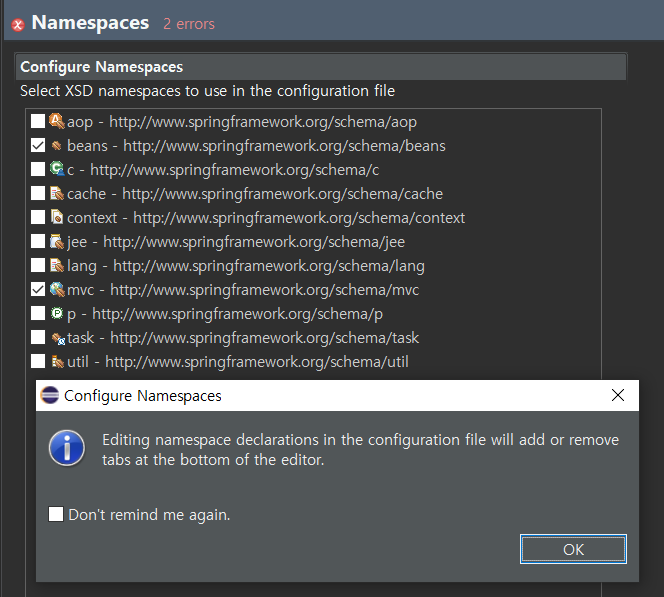
Task: Select the lang schema row text
Action: click(x=246, y=266)
